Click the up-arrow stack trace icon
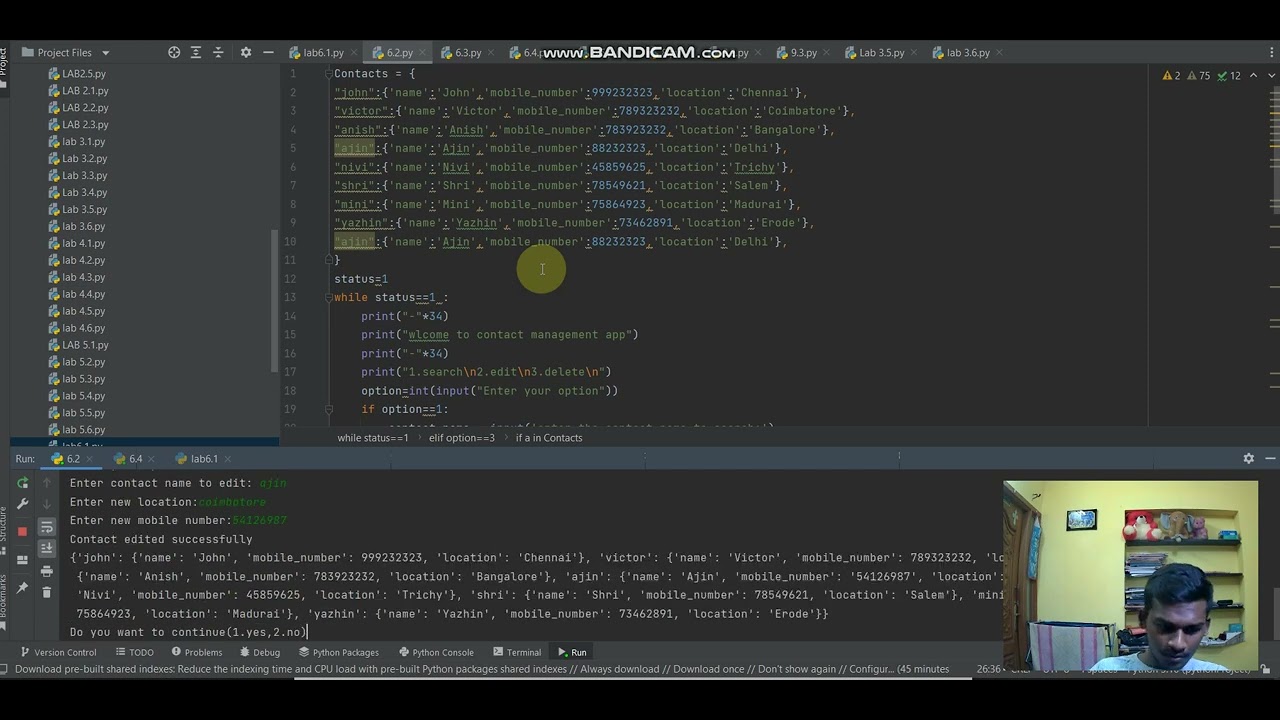Image resolution: width=1280 pixels, height=720 pixels. coord(47,483)
